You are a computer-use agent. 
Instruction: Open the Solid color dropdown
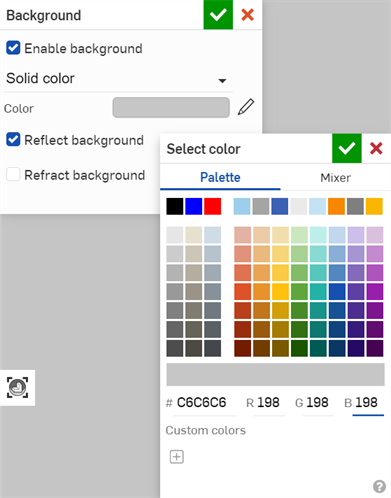coord(118,79)
